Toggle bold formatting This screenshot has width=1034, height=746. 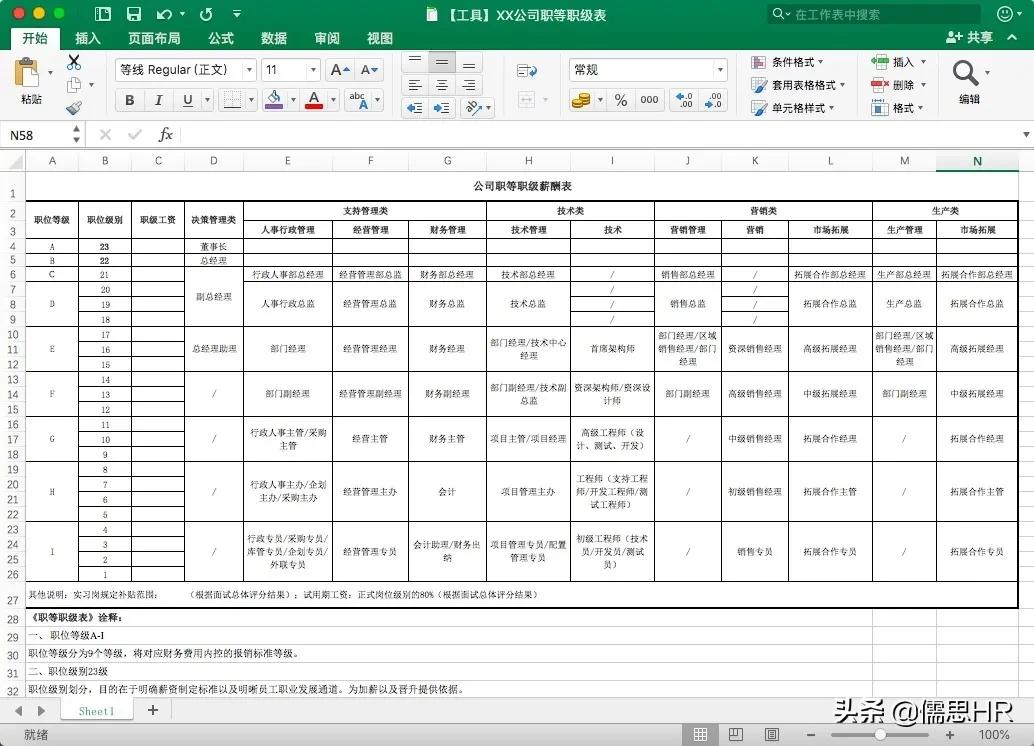130,100
